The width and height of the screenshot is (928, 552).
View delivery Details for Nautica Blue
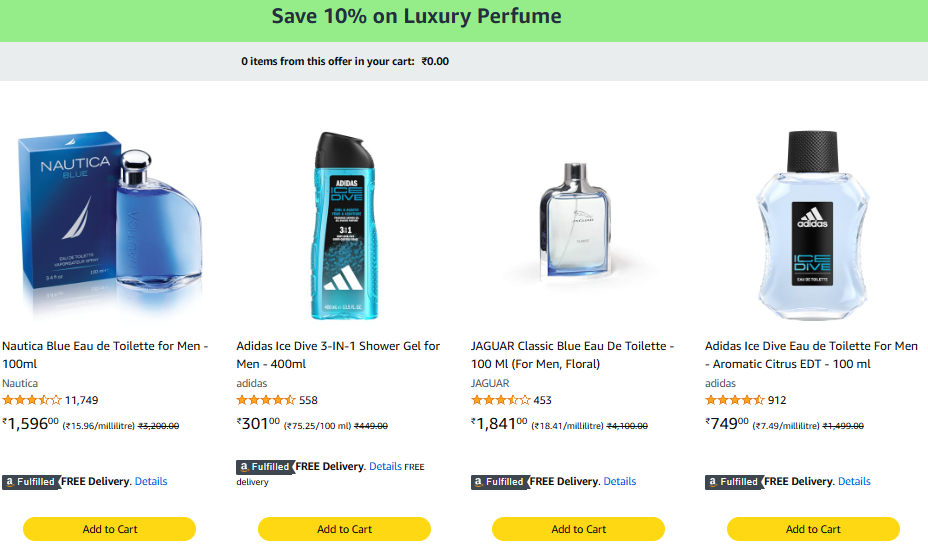pos(151,482)
